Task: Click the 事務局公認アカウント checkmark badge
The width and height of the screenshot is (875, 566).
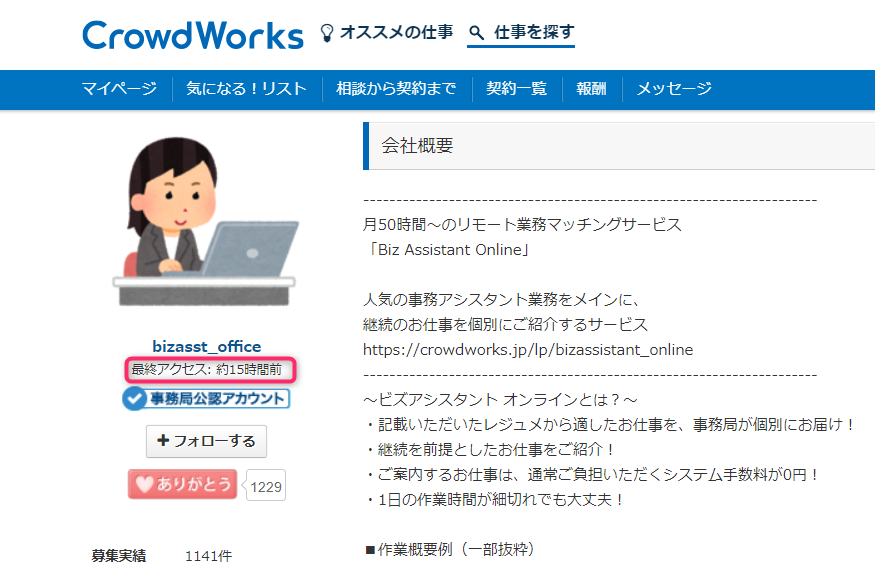Action: pyautogui.click(x=205, y=399)
